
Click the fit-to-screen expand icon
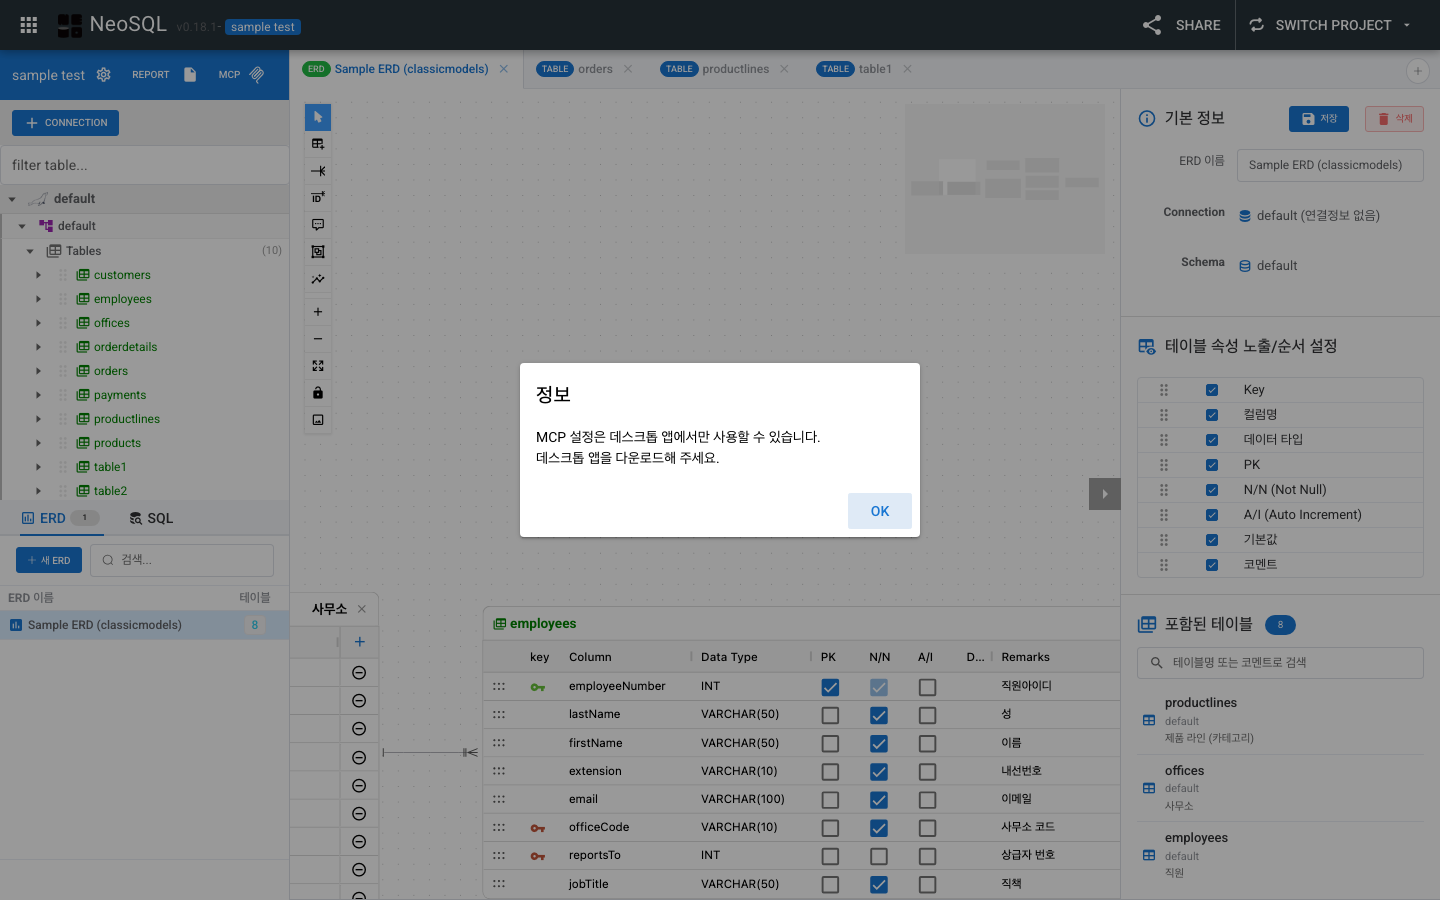click(318, 366)
